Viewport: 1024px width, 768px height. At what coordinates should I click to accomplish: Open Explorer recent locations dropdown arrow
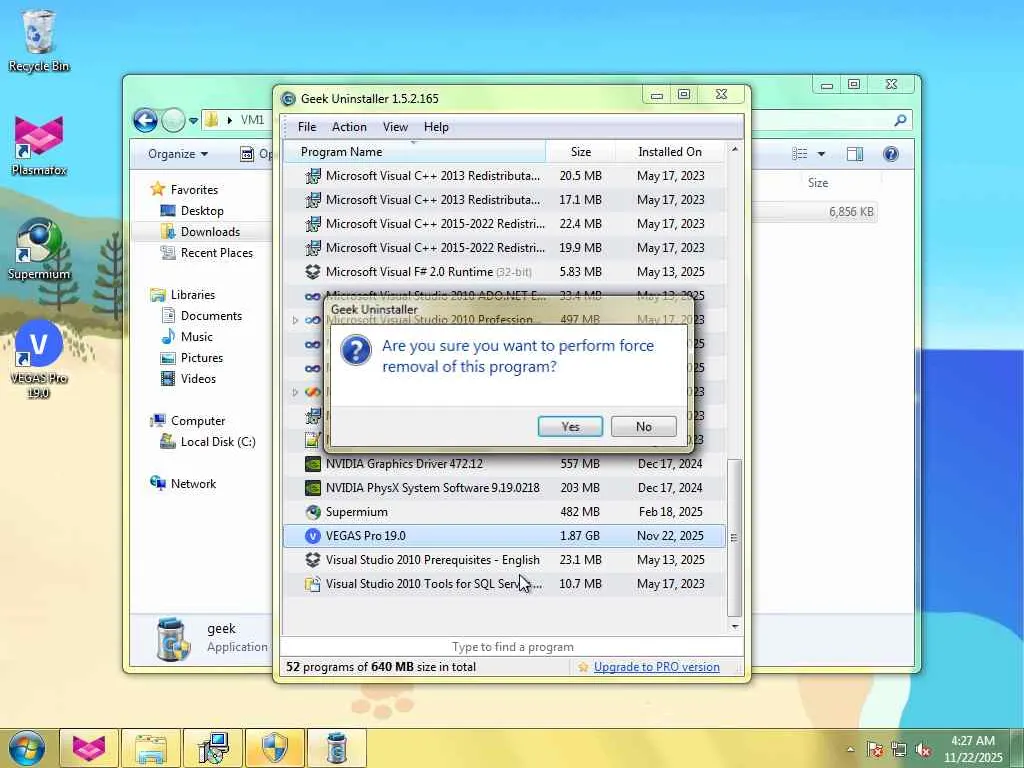[x=193, y=121]
